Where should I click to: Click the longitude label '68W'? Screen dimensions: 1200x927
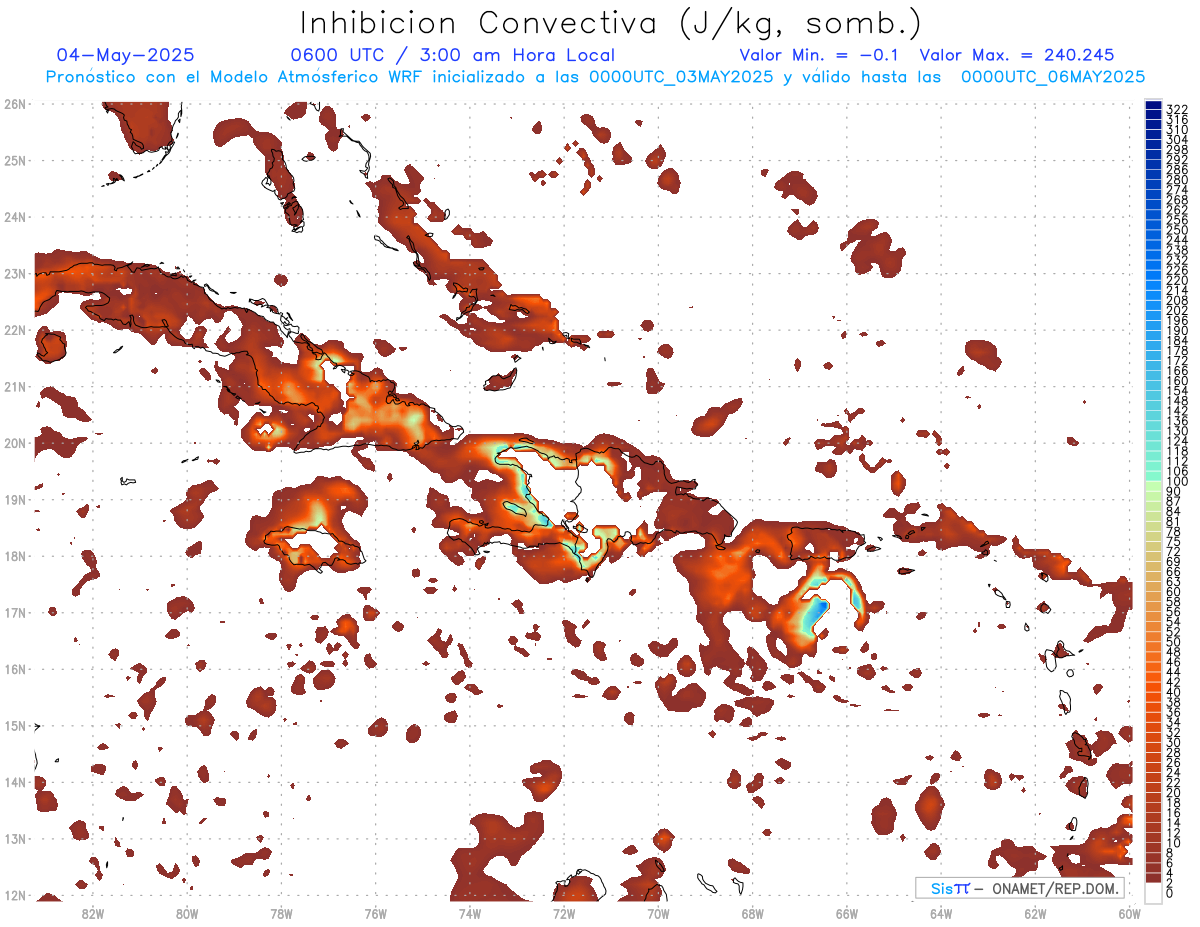pyautogui.click(x=752, y=913)
